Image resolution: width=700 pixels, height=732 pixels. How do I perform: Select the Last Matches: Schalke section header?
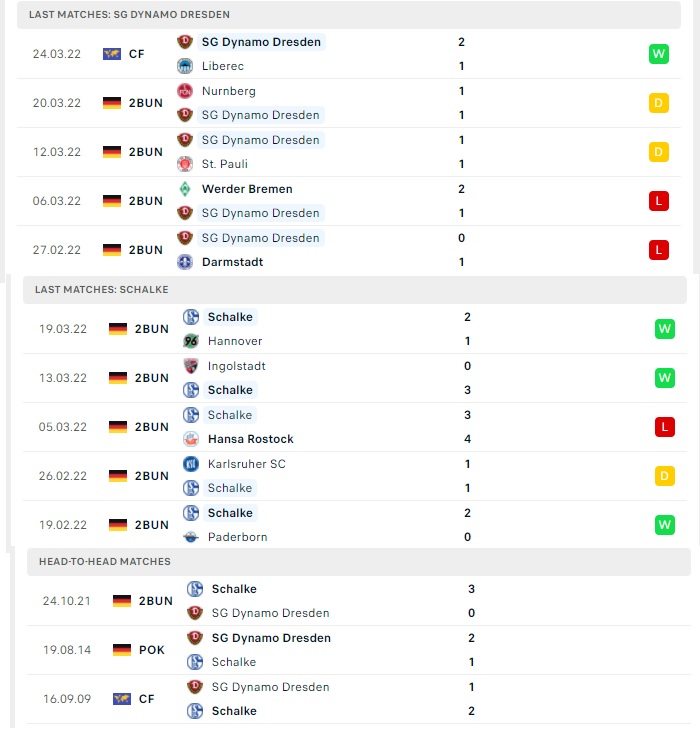pos(355,290)
